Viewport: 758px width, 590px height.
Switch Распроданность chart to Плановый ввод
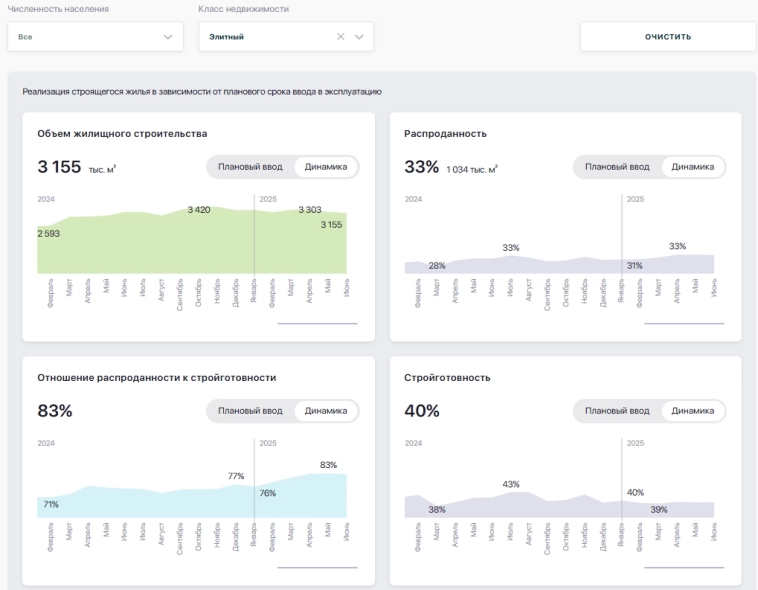coord(617,167)
